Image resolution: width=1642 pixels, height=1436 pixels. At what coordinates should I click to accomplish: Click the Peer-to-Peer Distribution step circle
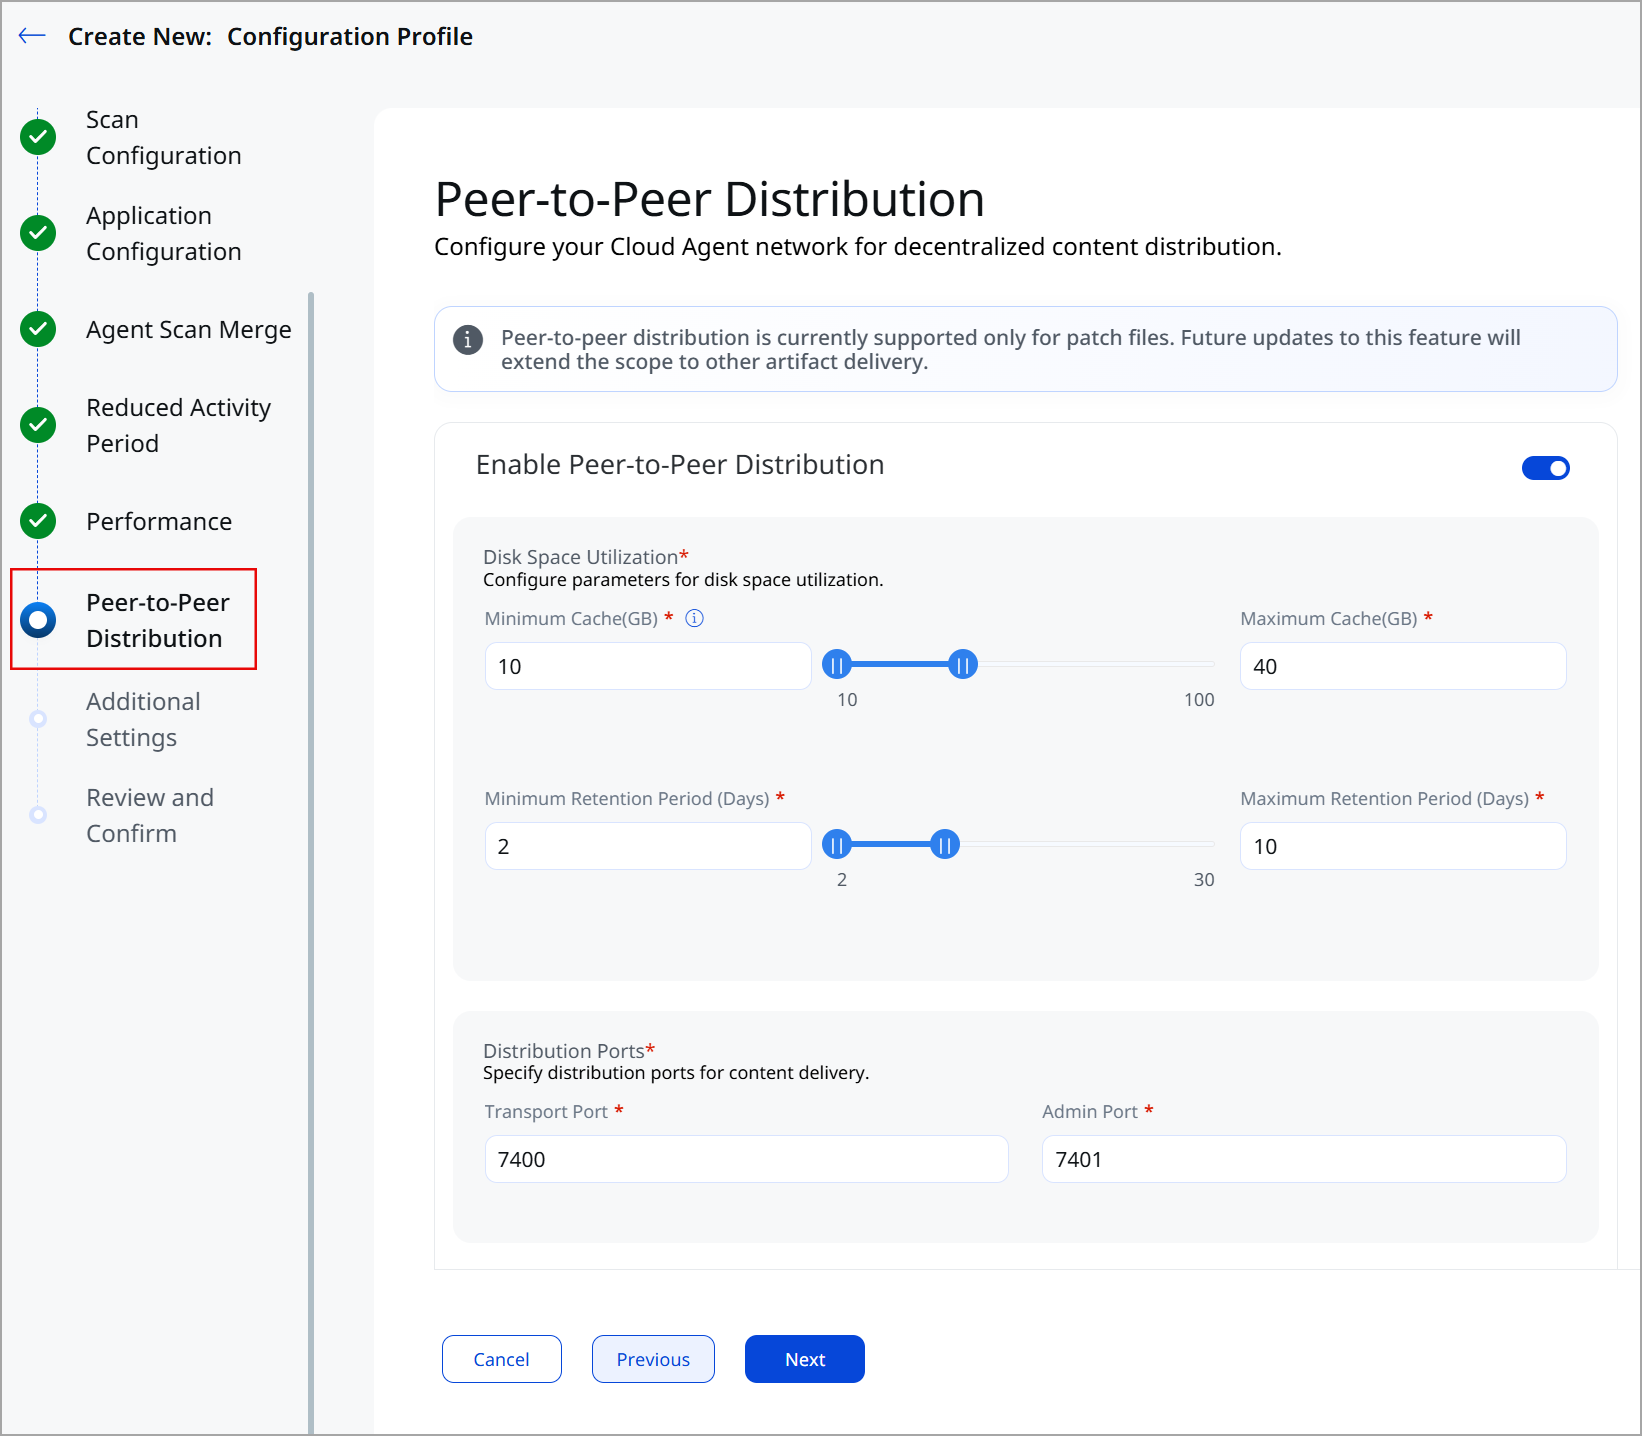[x=38, y=620]
